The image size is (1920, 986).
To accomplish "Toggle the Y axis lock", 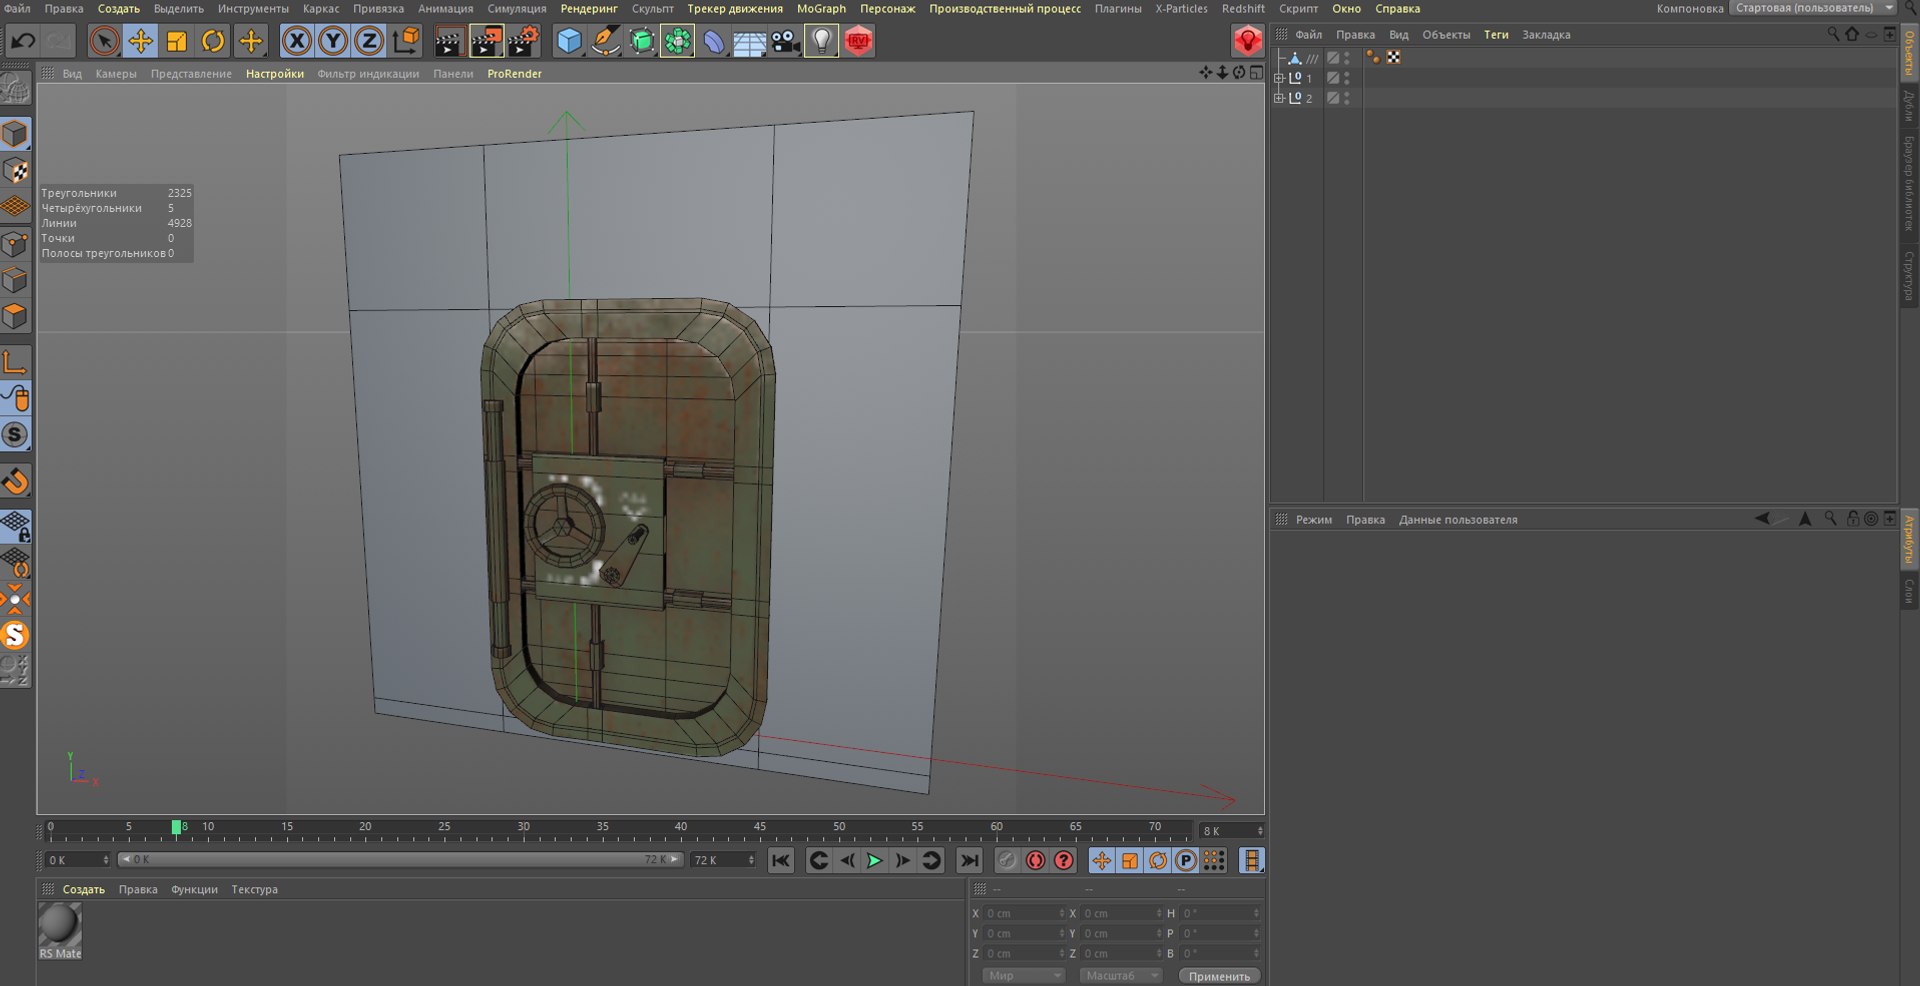I will tap(333, 41).
